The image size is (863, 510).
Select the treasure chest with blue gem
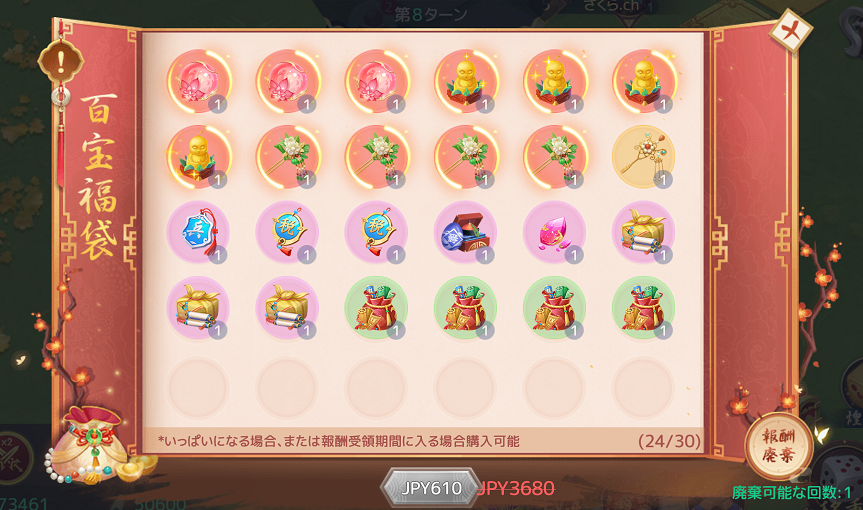tap(465, 233)
